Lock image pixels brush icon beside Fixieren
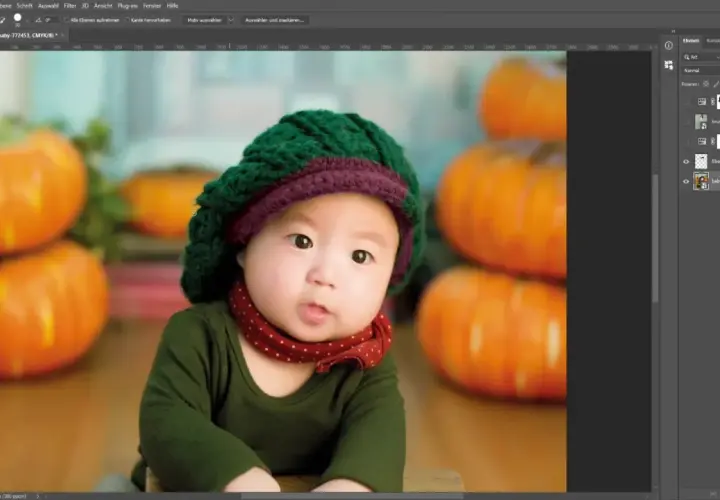The height and width of the screenshot is (500, 720). 716,84
